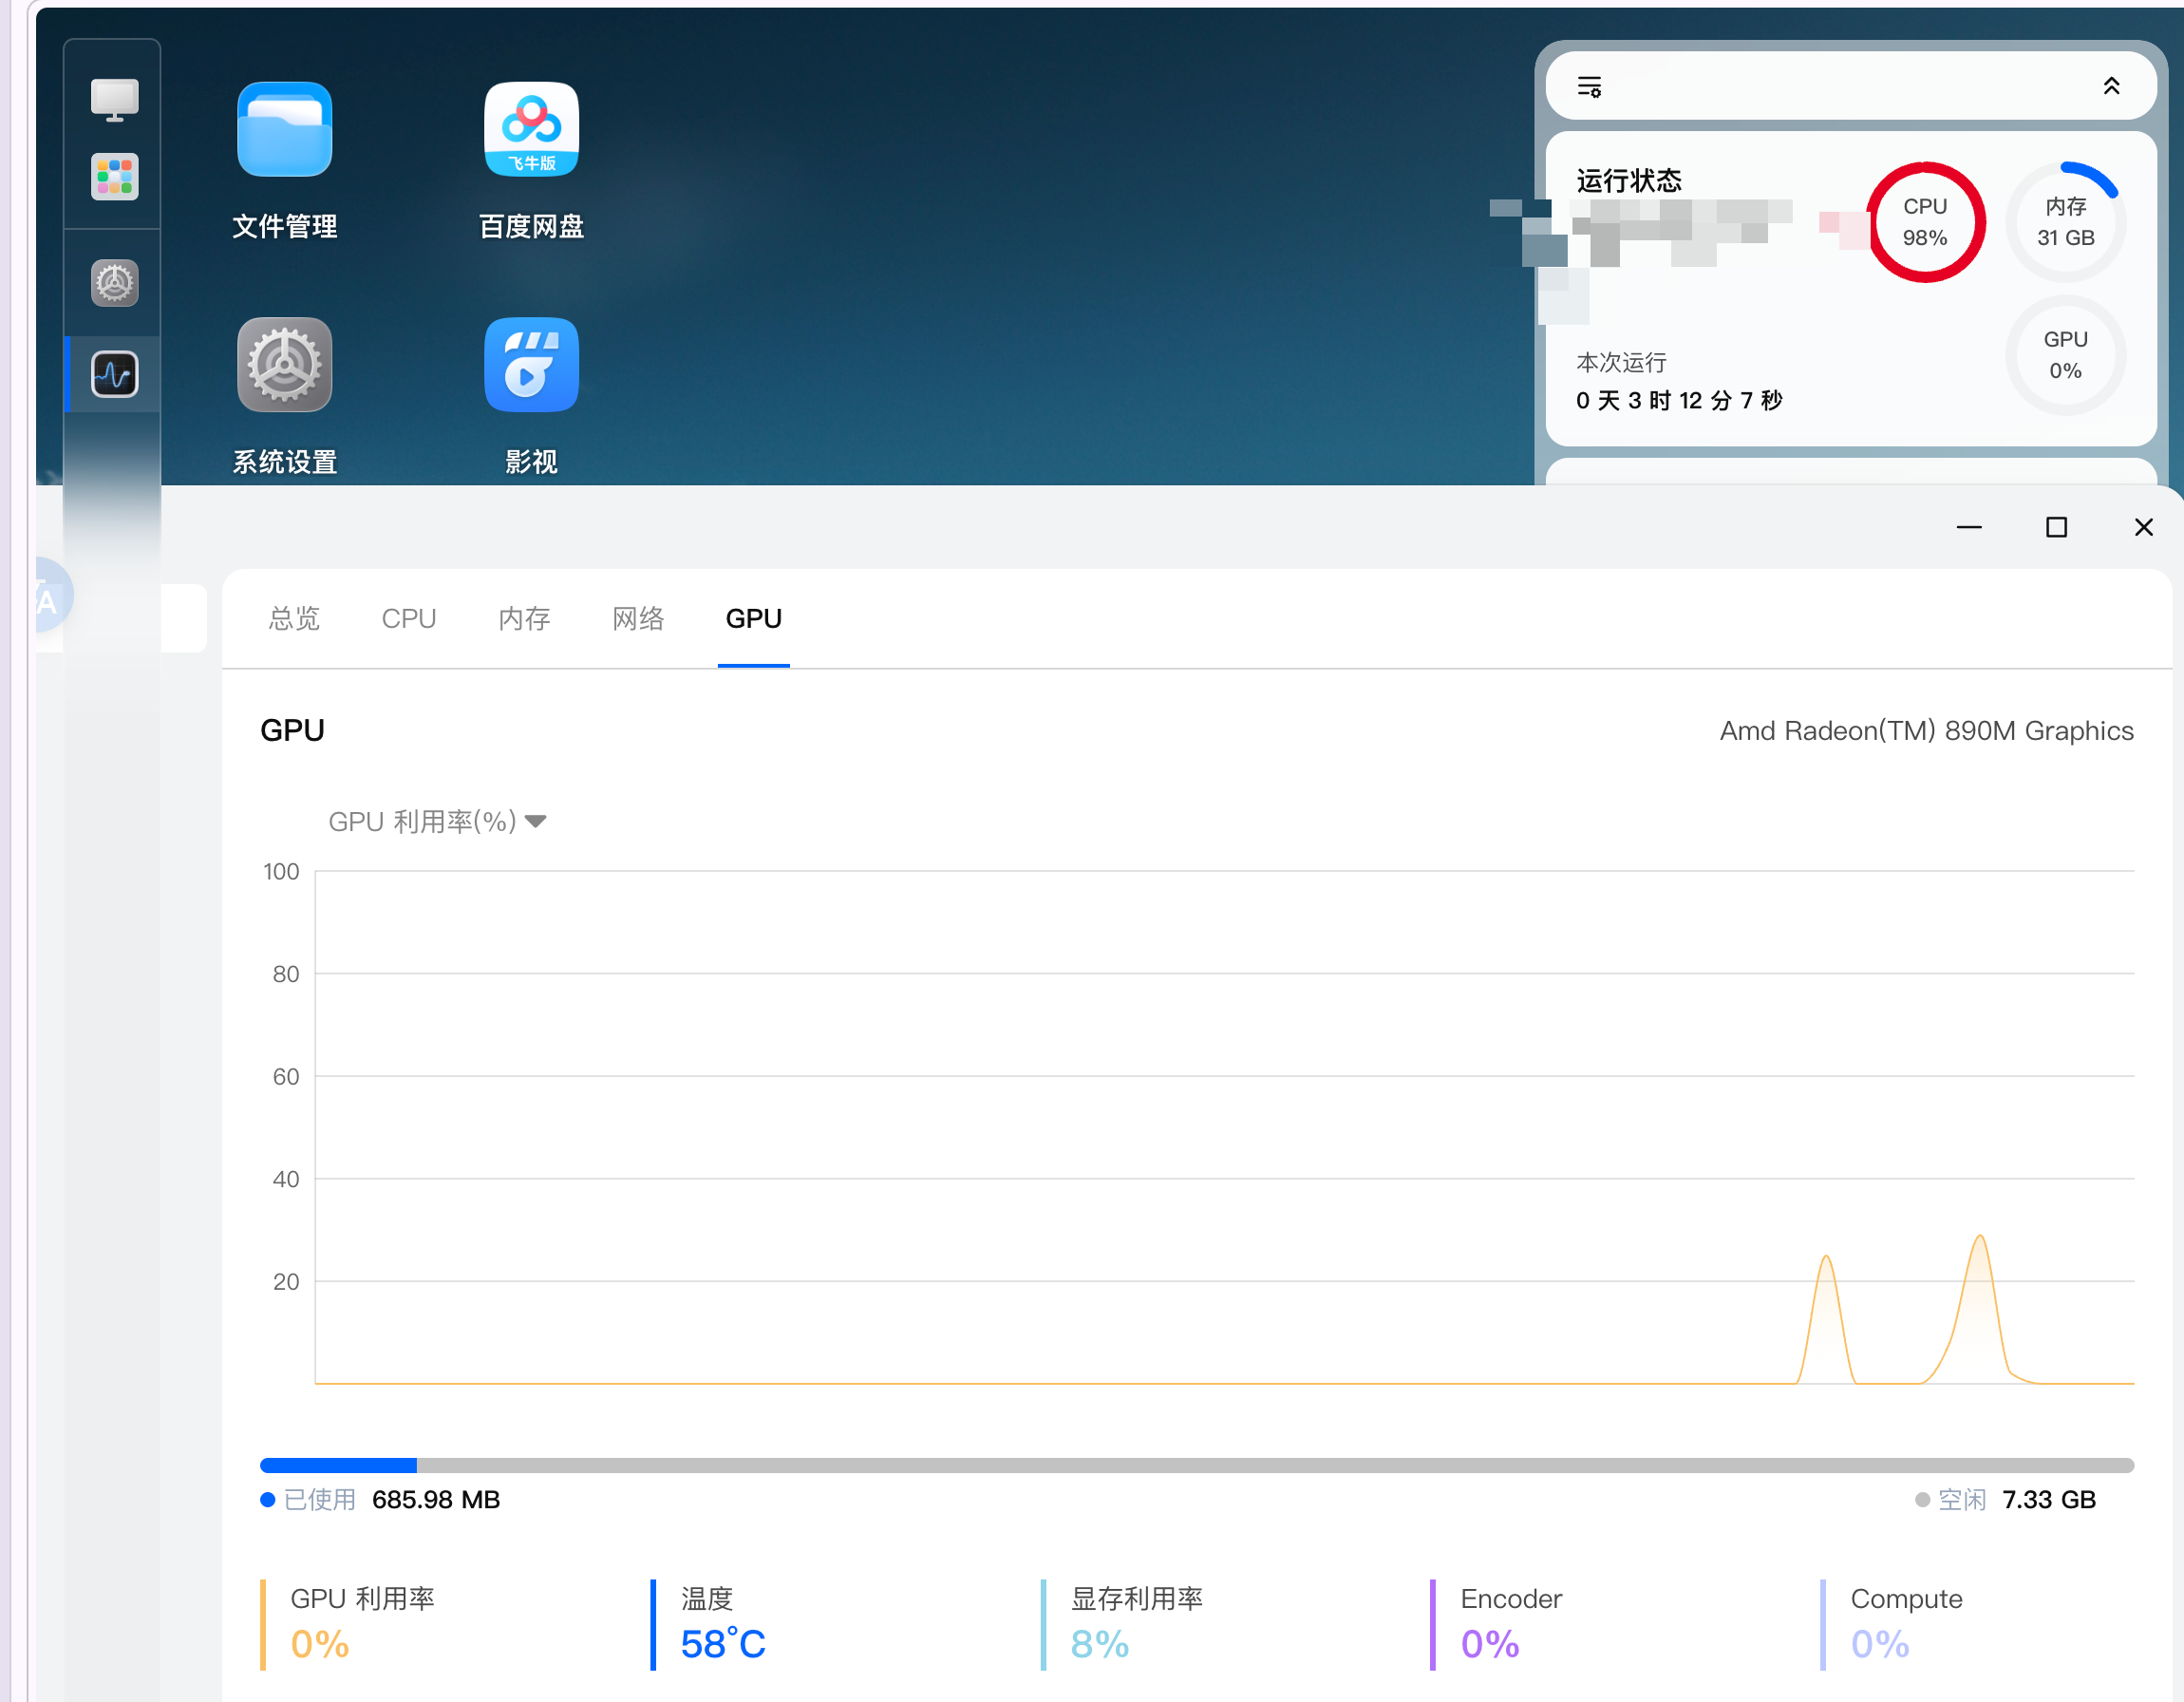
Task: Select the 网络 tab
Action: click(x=638, y=619)
